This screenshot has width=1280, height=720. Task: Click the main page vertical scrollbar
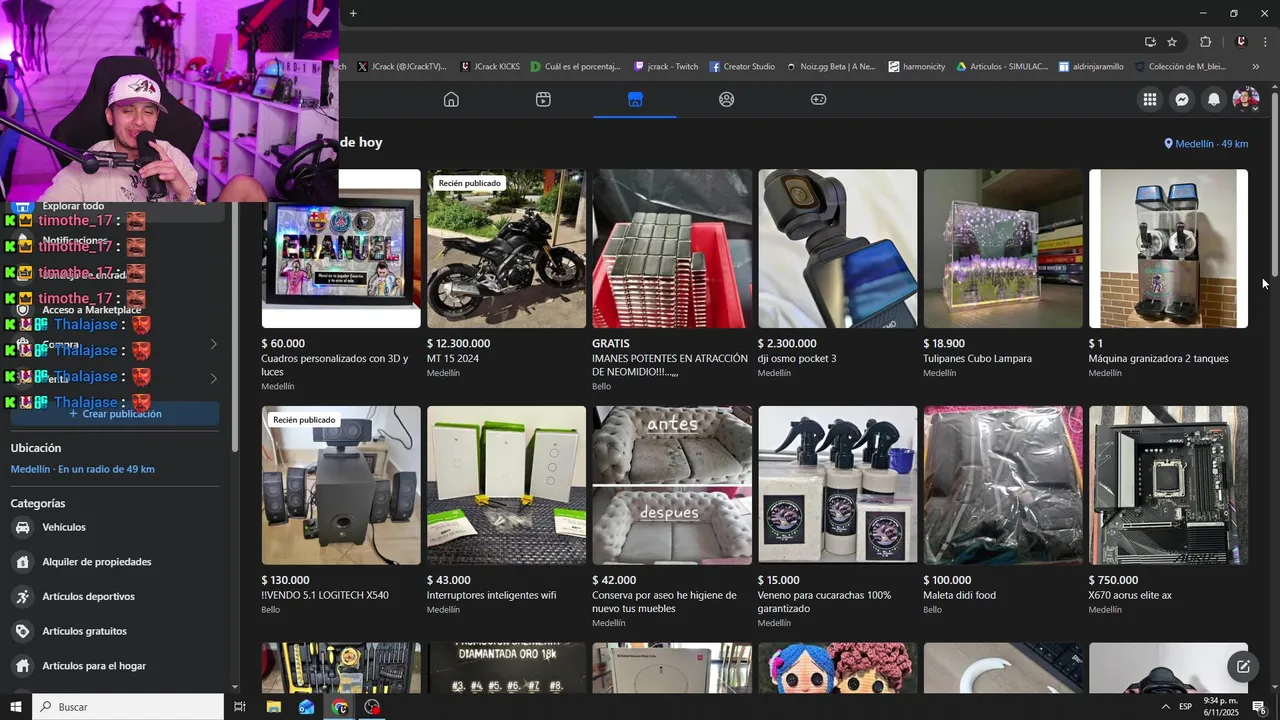pyautogui.click(x=1275, y=185)
